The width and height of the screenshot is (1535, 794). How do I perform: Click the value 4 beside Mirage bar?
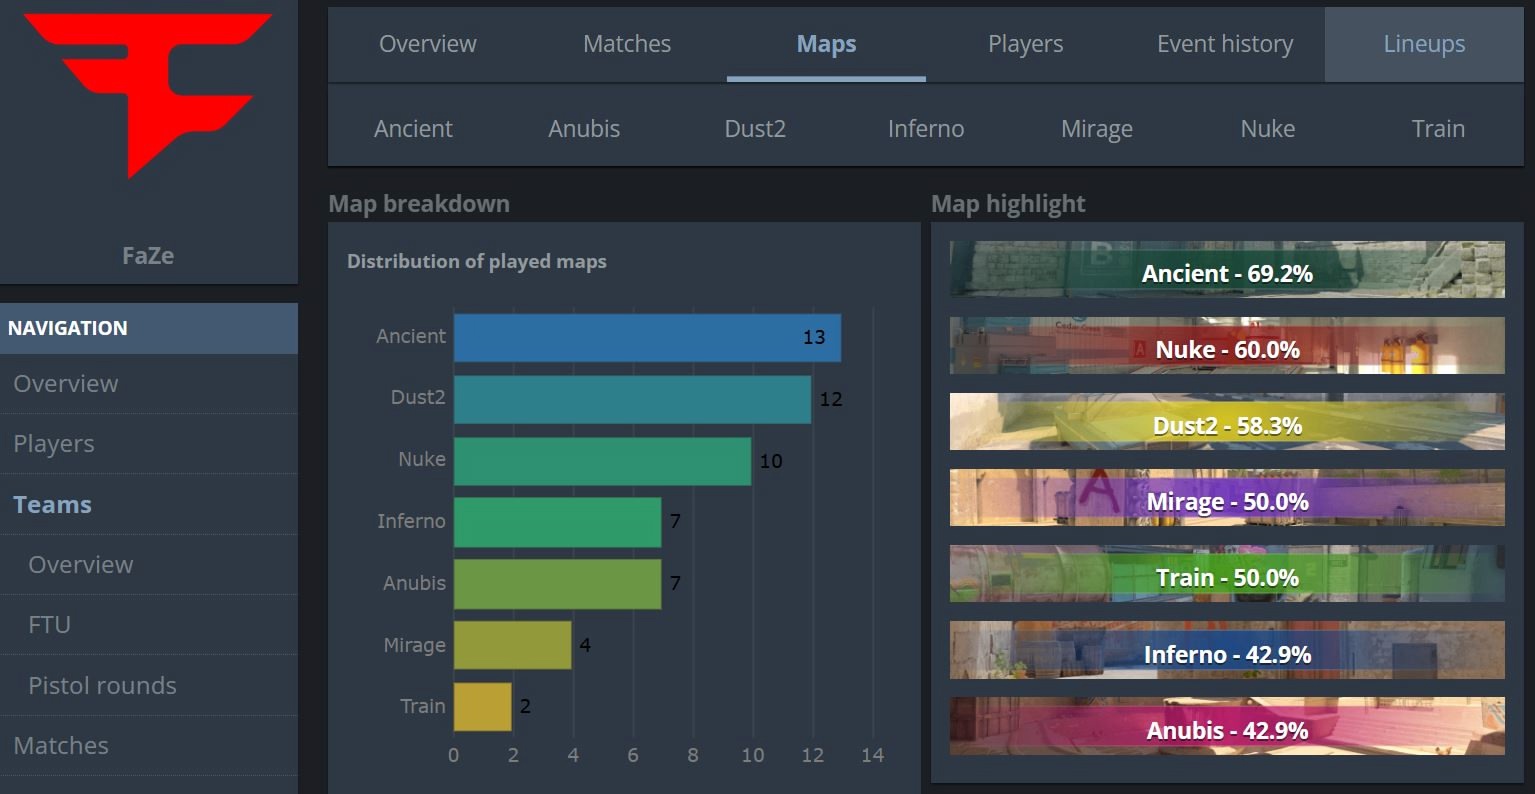click(585, 645)
